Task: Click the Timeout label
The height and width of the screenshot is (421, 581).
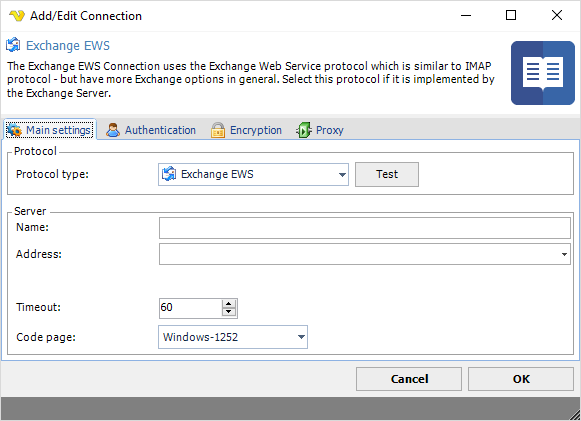Action: point(38,307)
